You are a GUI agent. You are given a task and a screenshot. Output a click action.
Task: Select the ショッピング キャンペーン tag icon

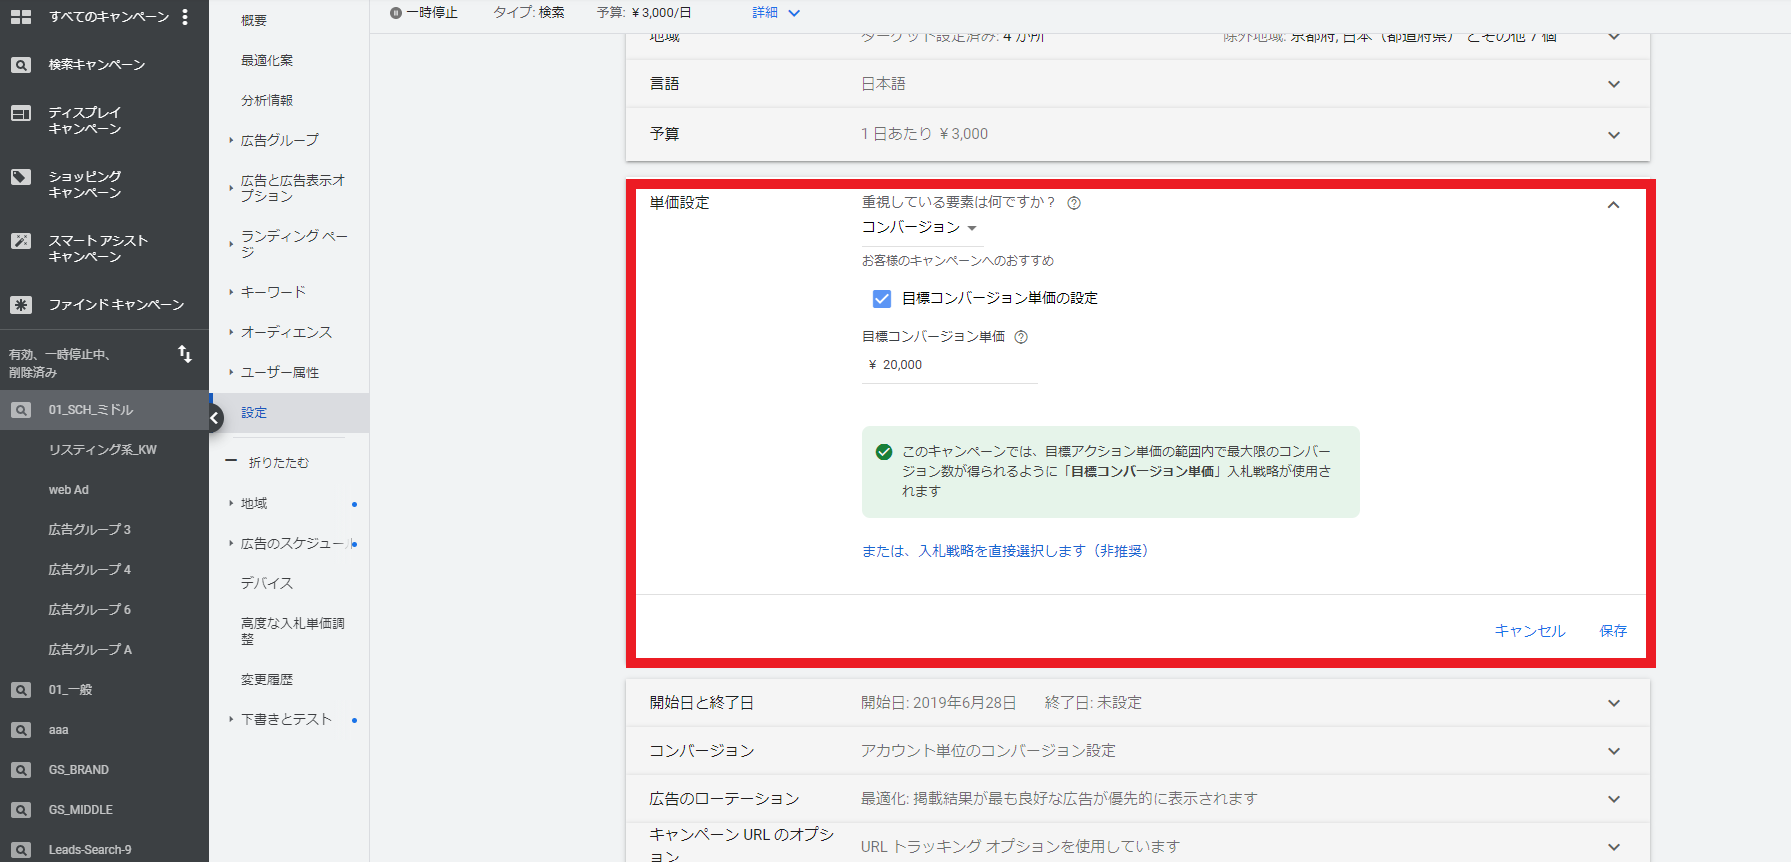click(x=20, y=177)
